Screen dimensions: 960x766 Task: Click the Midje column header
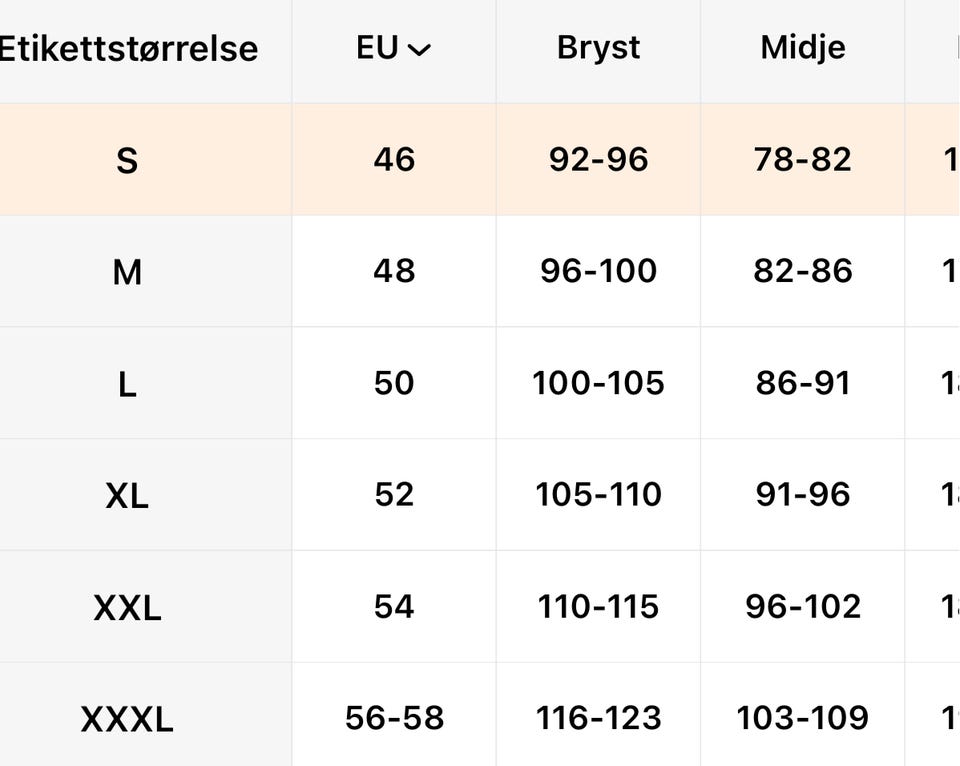pos(802,48)
